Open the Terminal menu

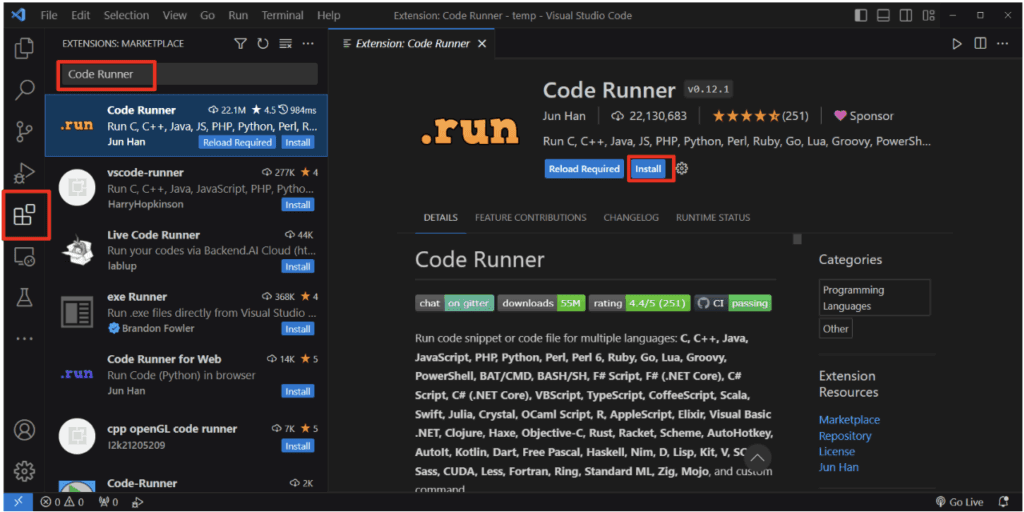click(282, 15)
